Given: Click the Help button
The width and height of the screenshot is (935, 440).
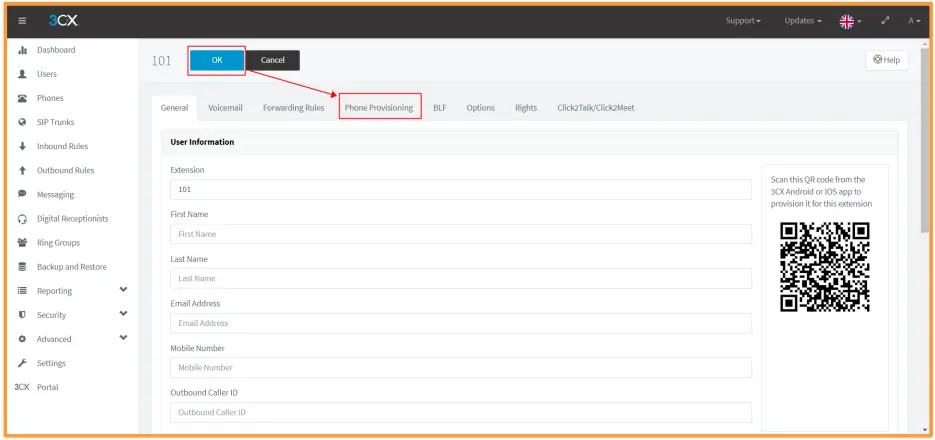Looking at the screenshot, I should pyautogui.click(x=887, y=60).
